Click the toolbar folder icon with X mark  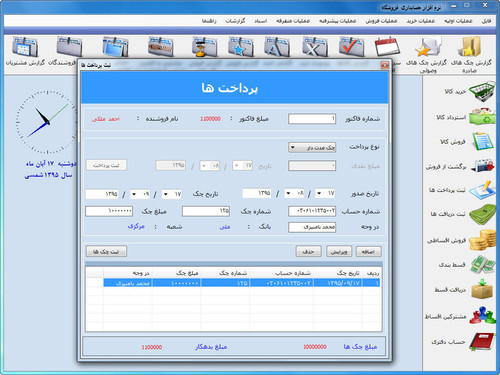pos(315,47)
